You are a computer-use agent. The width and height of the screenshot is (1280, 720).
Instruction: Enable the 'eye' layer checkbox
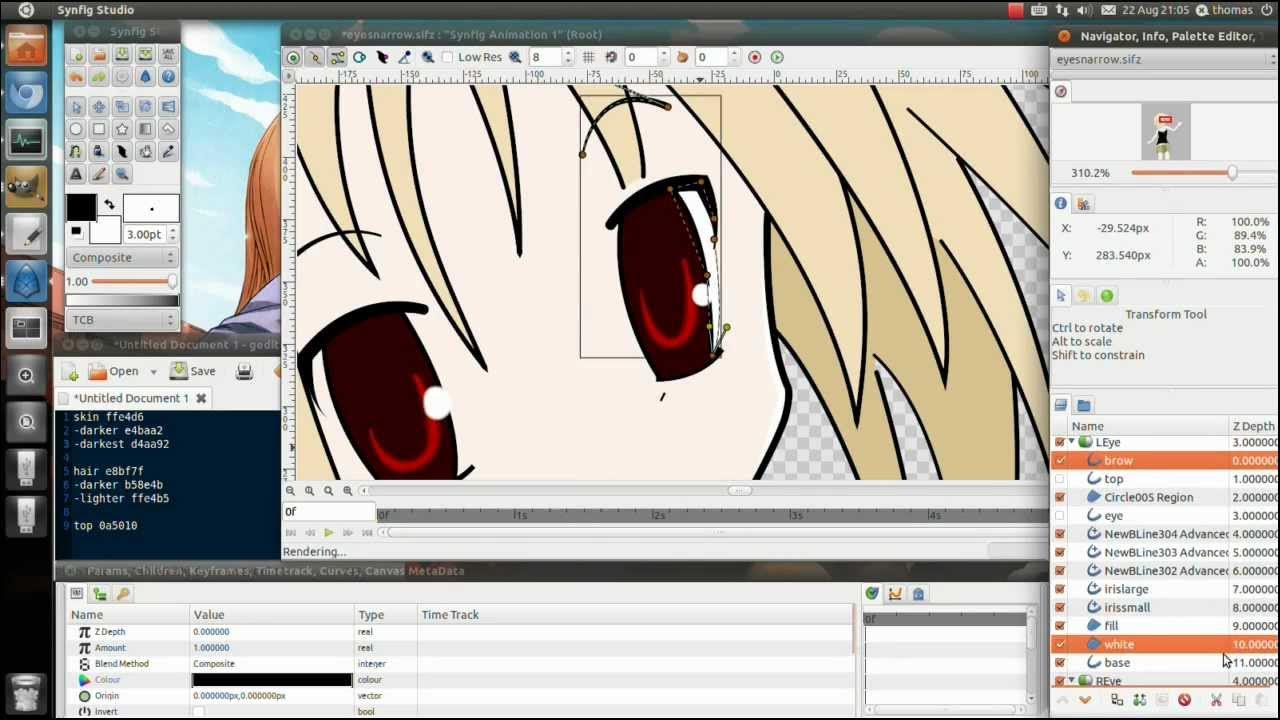tap(1060, 516)
